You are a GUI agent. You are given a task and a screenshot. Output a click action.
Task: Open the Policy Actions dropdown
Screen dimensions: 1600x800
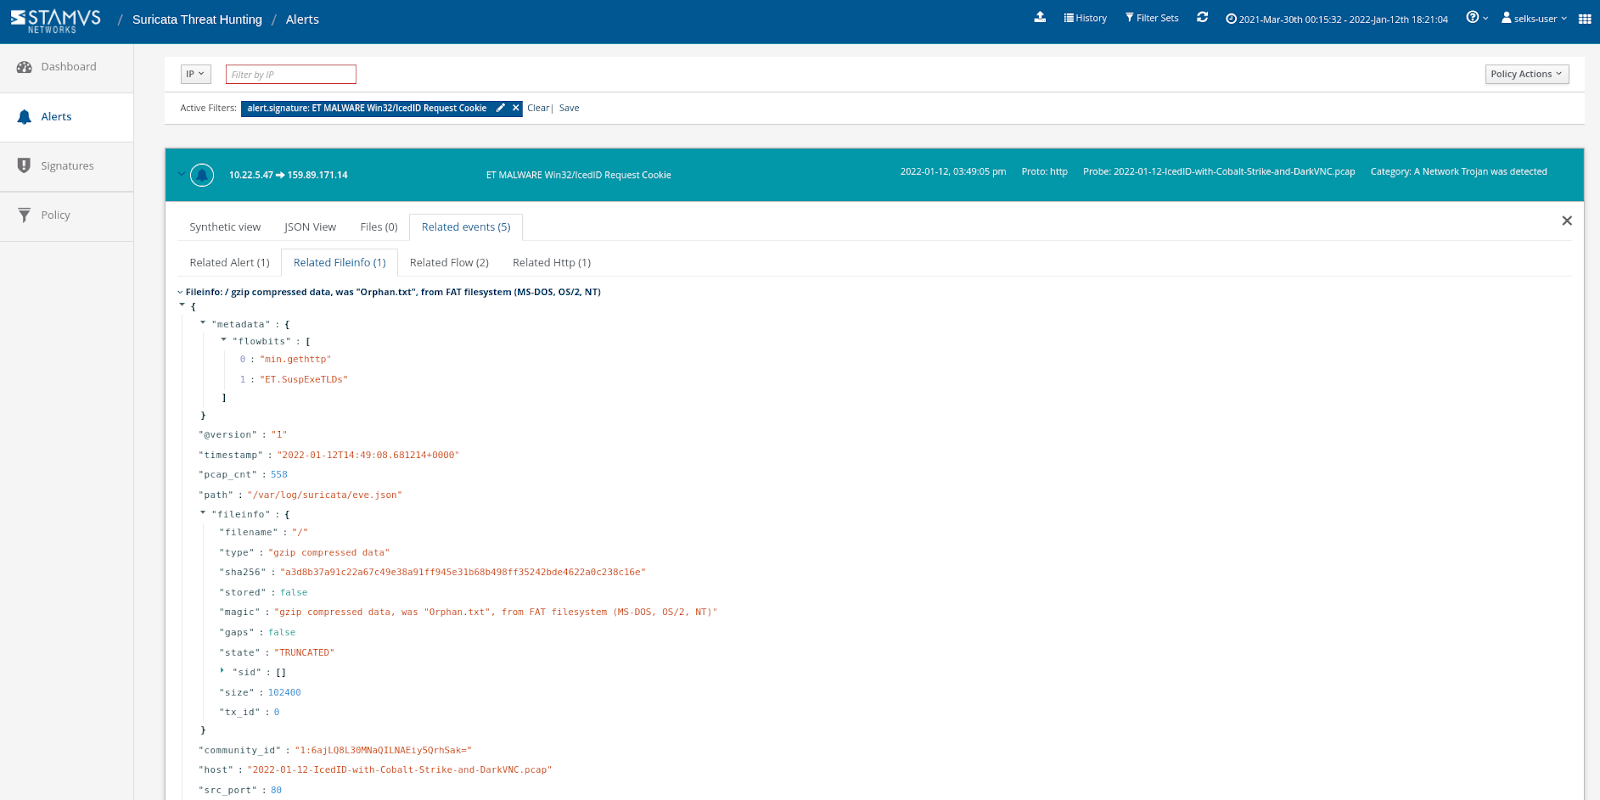point(1526,74)
